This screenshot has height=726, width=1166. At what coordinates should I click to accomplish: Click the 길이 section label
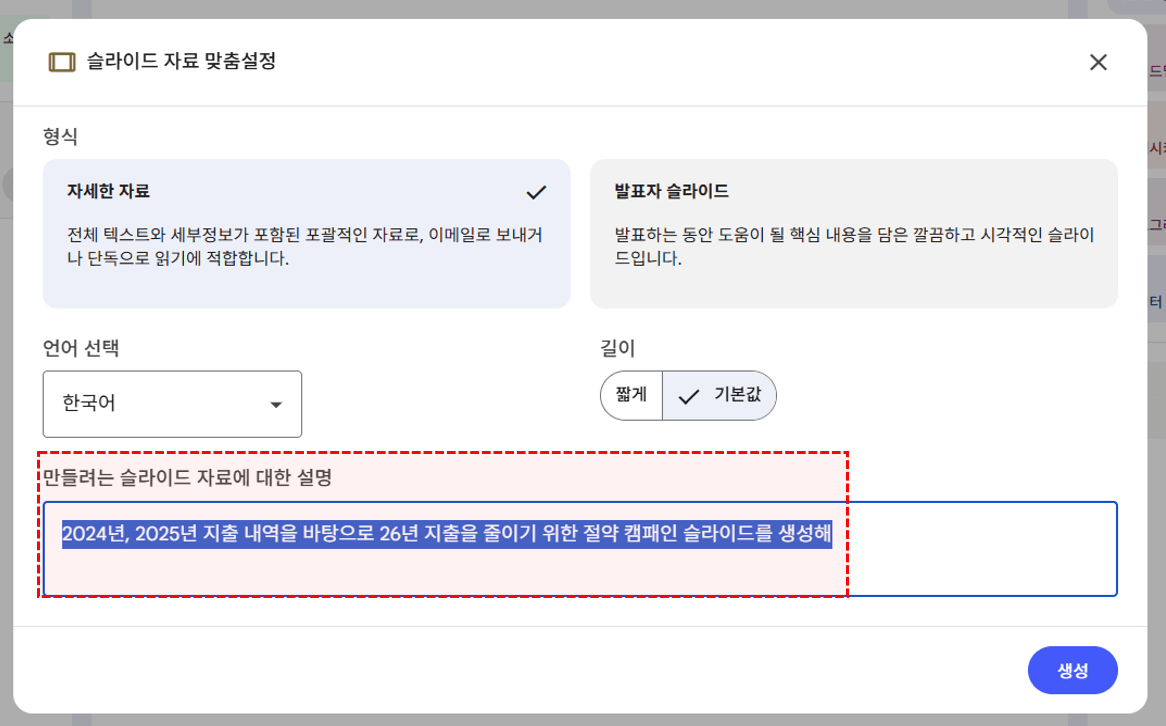[x=618, y=349]
